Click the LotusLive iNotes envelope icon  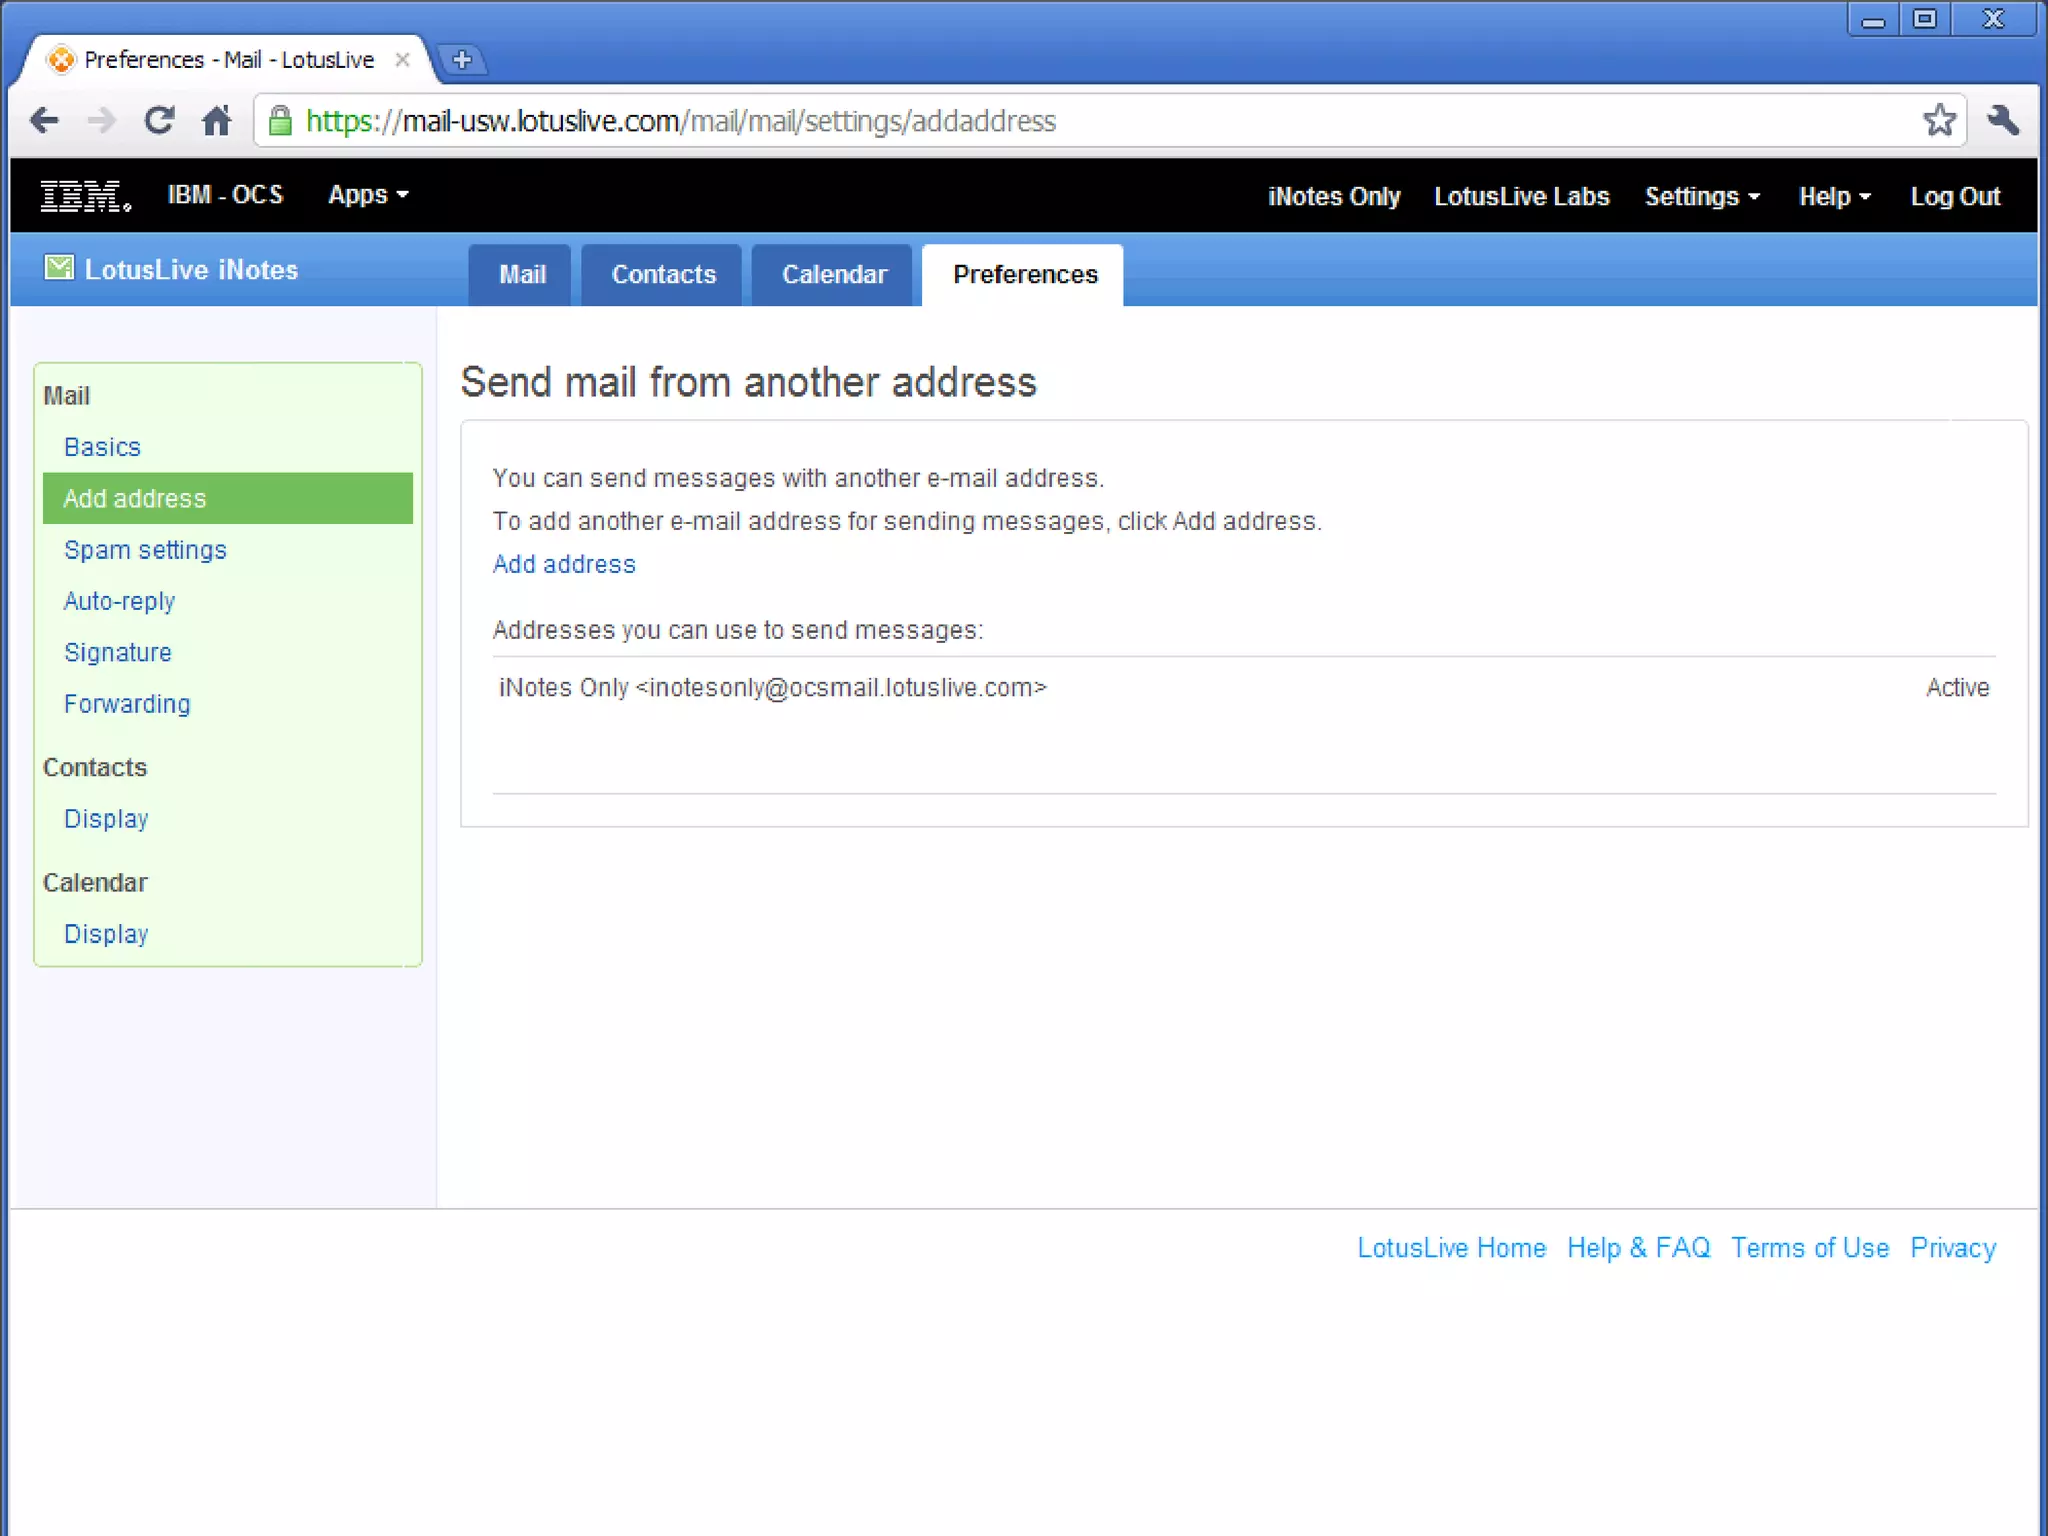click(x=59, y=268)
